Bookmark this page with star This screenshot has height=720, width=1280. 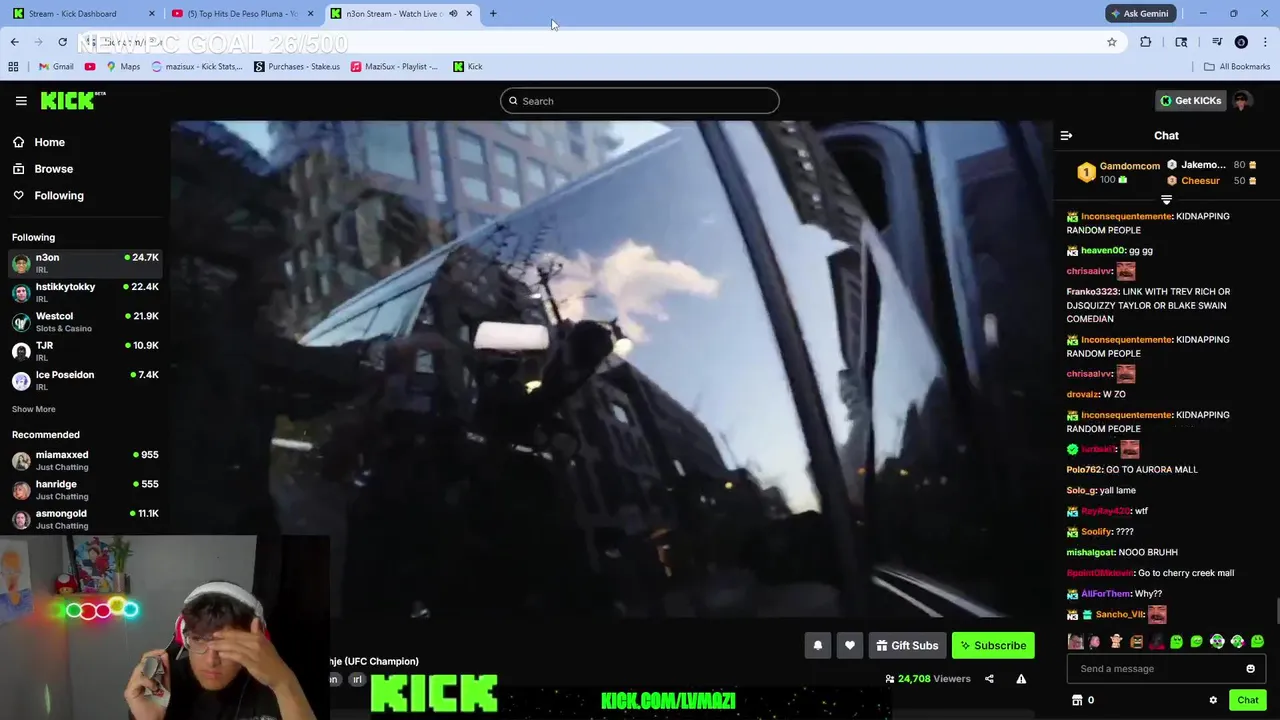point(1111,42)
